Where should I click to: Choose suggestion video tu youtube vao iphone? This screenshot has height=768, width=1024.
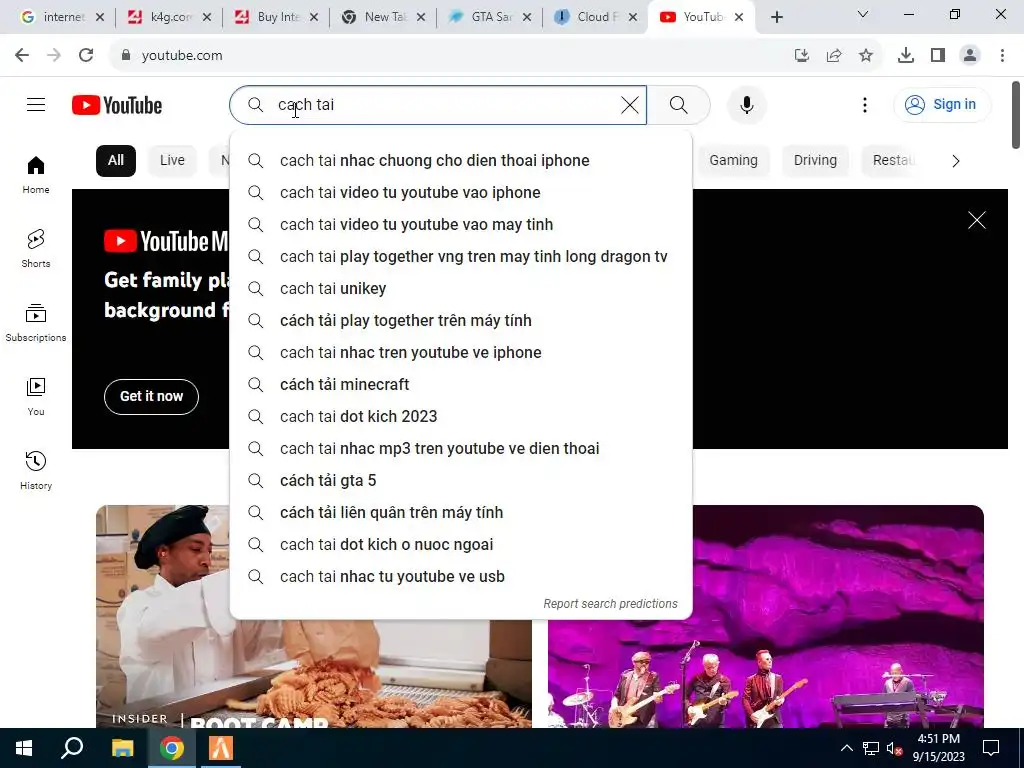(461, 193)
